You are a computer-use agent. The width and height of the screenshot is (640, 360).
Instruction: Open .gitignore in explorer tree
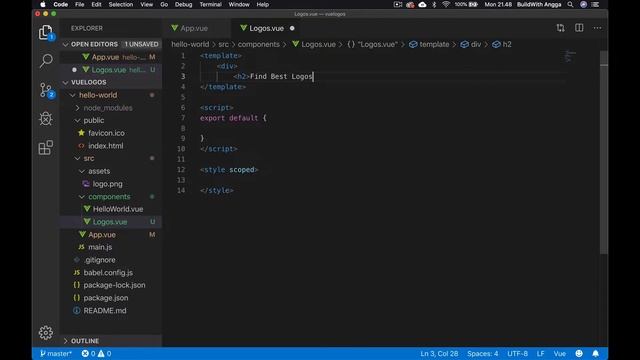100,260
